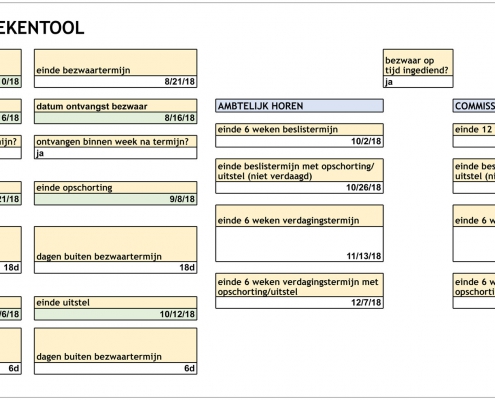
Task: Select the einde opschorting label
Action: [x=74, y=188]
